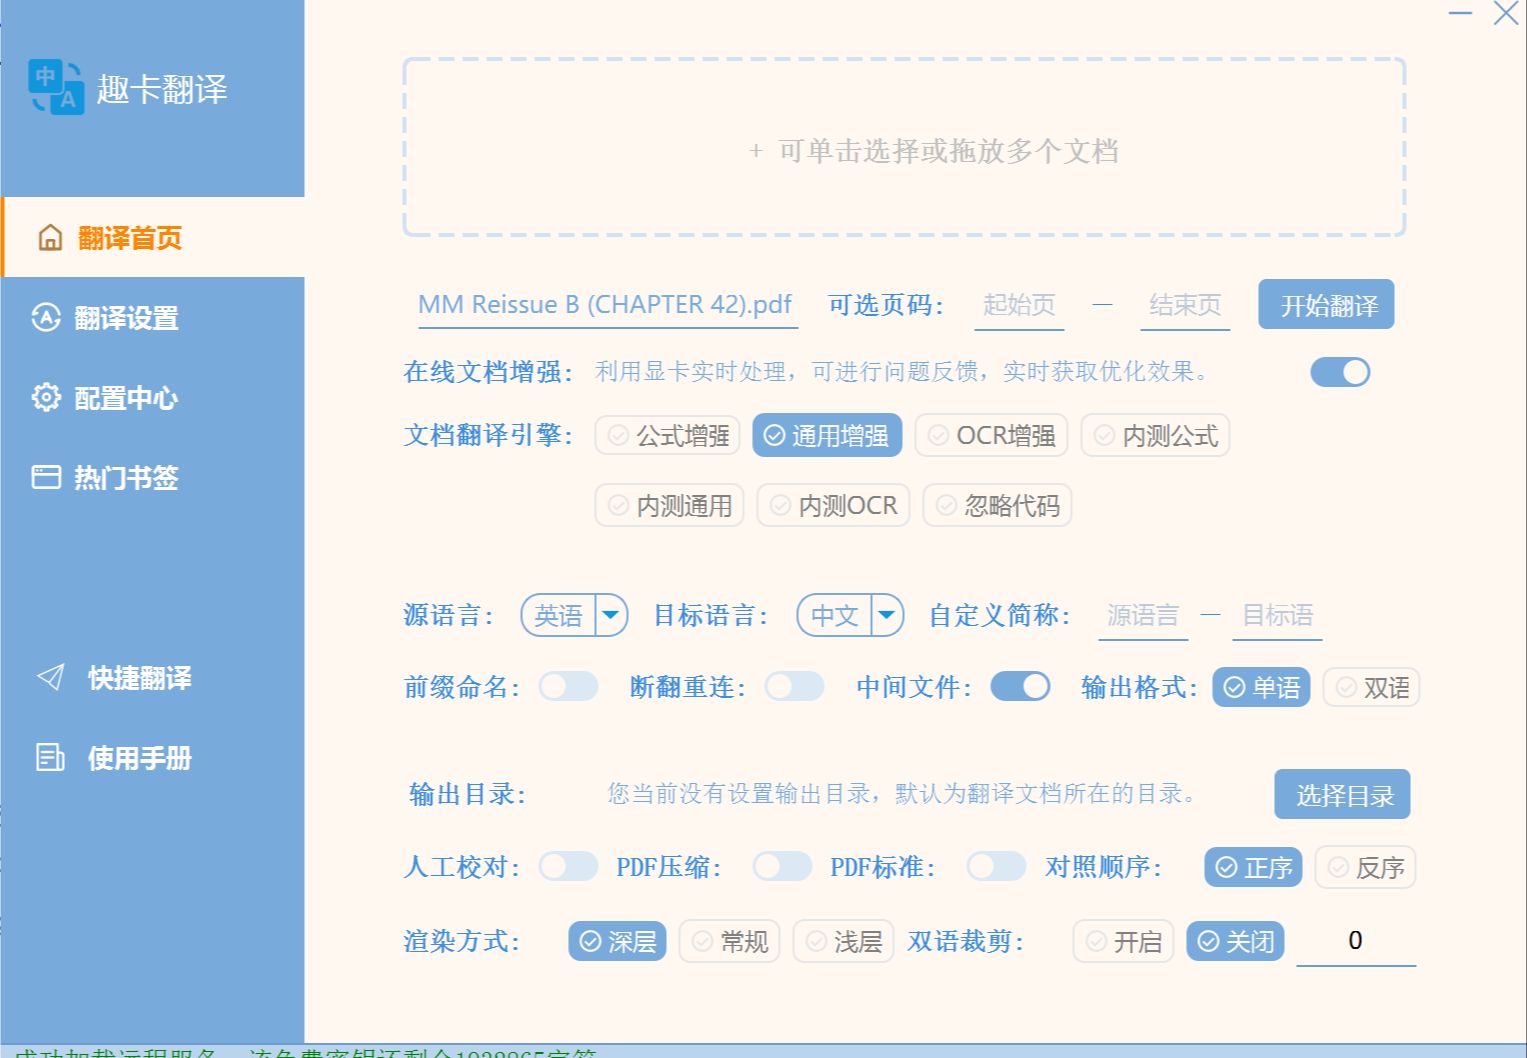The height and width of the screenshot is (1058, 1527).
Task: Click the document drop zone to select files
Action: click(904, 148)
